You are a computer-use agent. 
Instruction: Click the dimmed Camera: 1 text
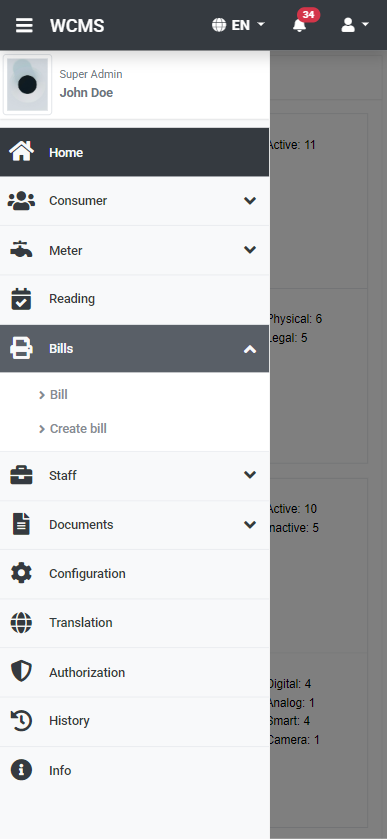tap(295, 740)
